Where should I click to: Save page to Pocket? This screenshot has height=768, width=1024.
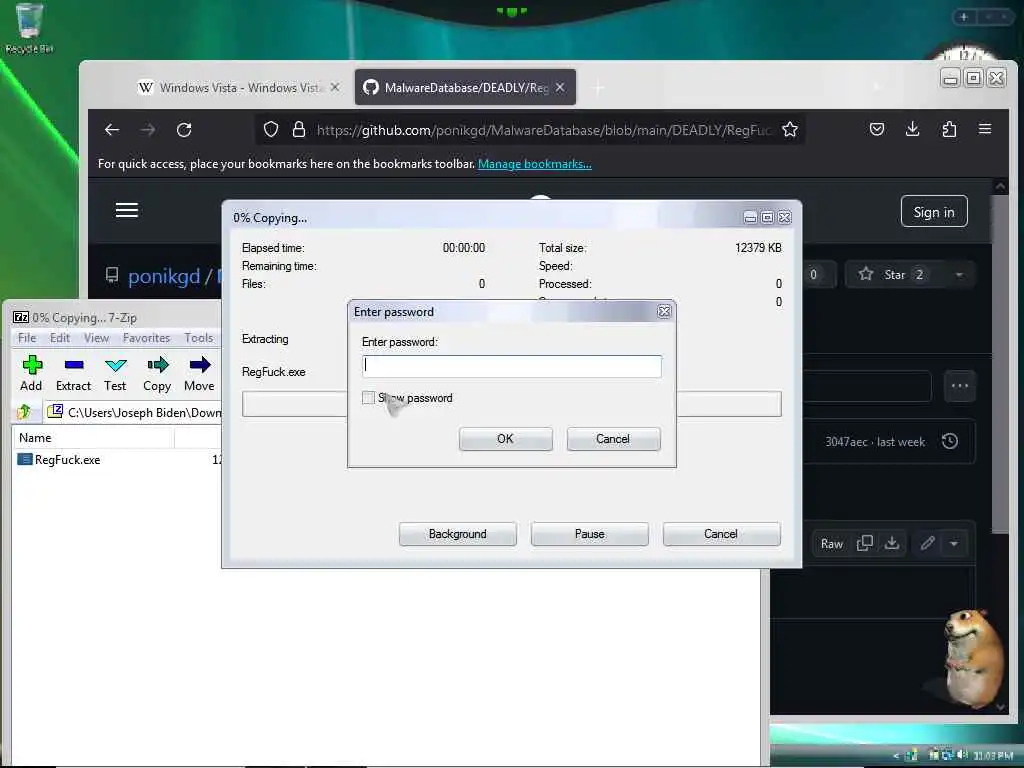point(876,129)
